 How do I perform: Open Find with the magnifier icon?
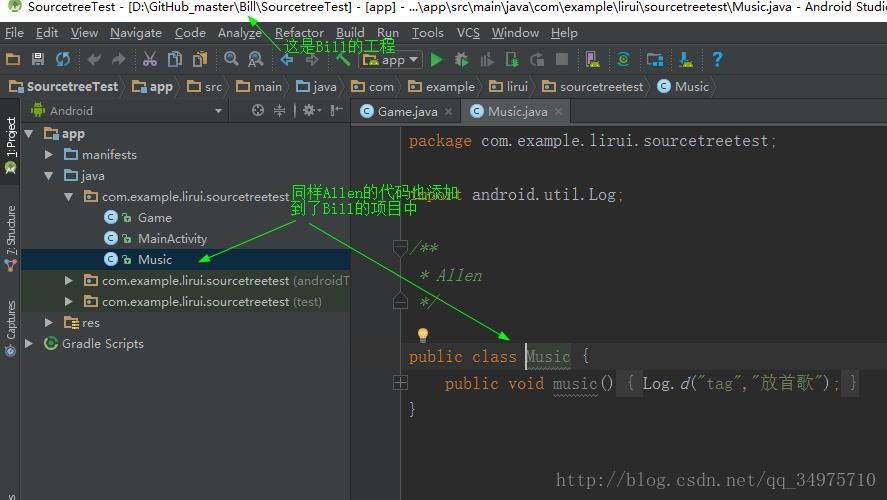click(x=231, y=59)
